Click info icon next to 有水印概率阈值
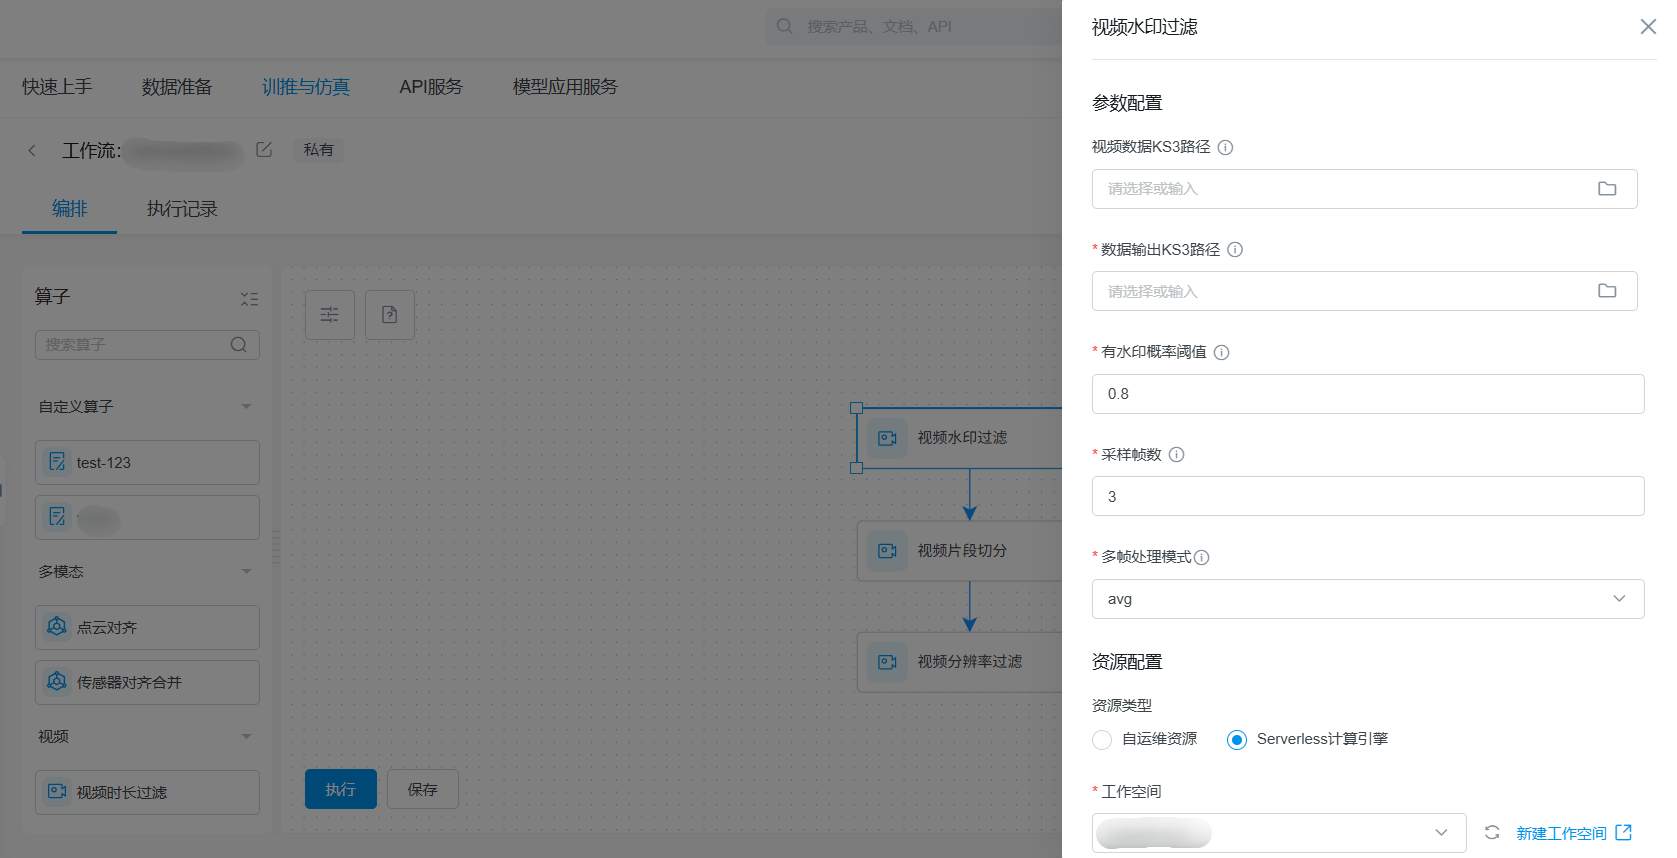1677x858 pixels. click(1221, 352)
